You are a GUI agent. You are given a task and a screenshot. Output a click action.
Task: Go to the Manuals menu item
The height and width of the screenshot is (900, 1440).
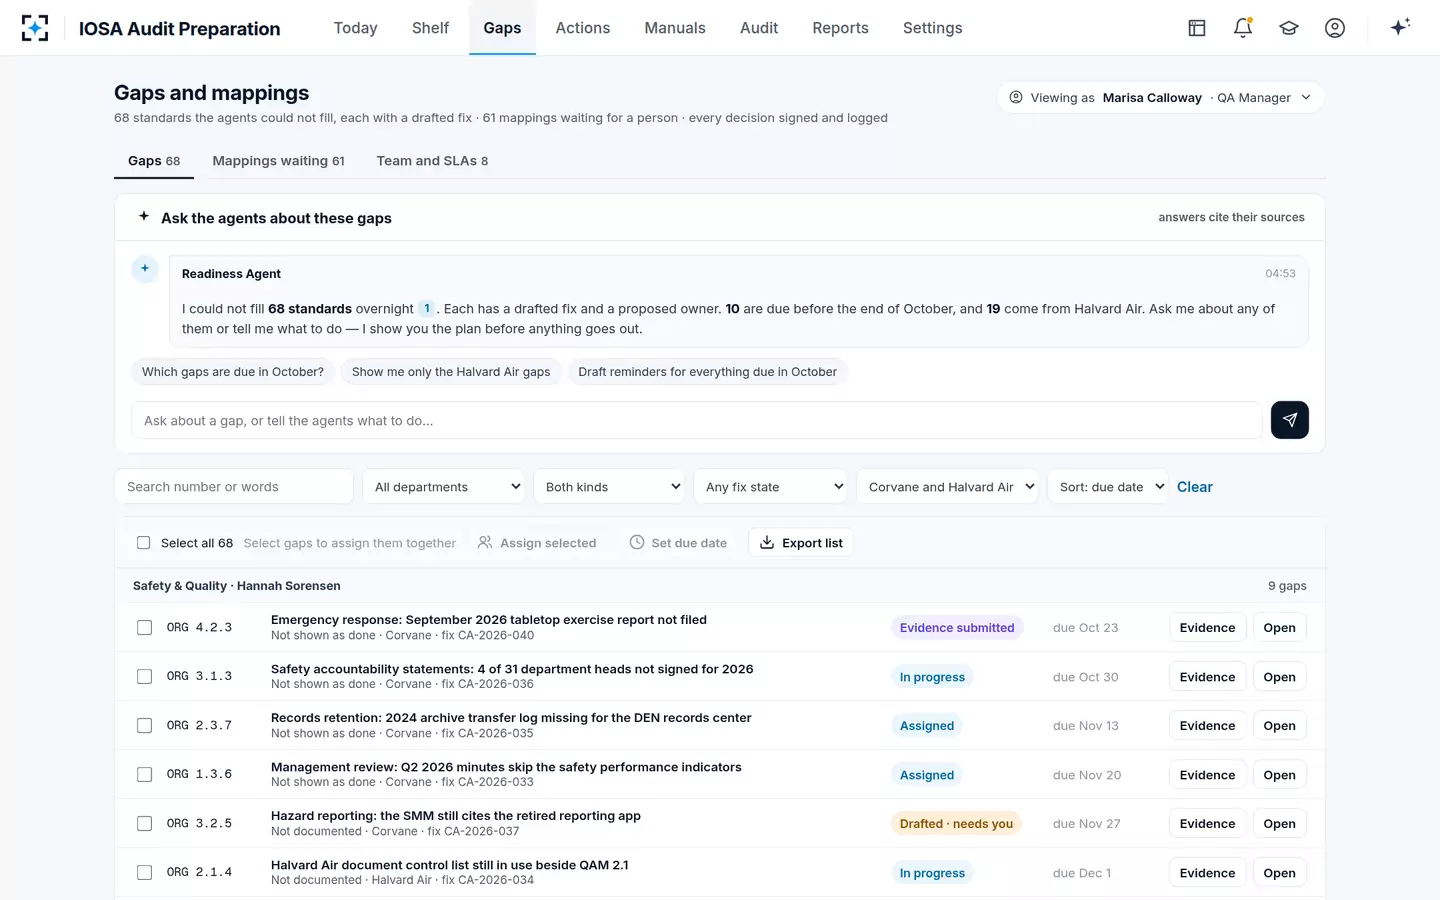coord(675,28)
